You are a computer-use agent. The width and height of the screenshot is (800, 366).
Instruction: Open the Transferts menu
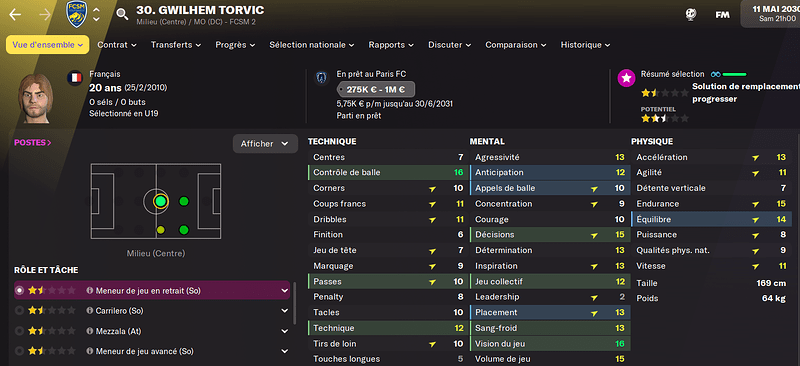(x=175, y=45)
